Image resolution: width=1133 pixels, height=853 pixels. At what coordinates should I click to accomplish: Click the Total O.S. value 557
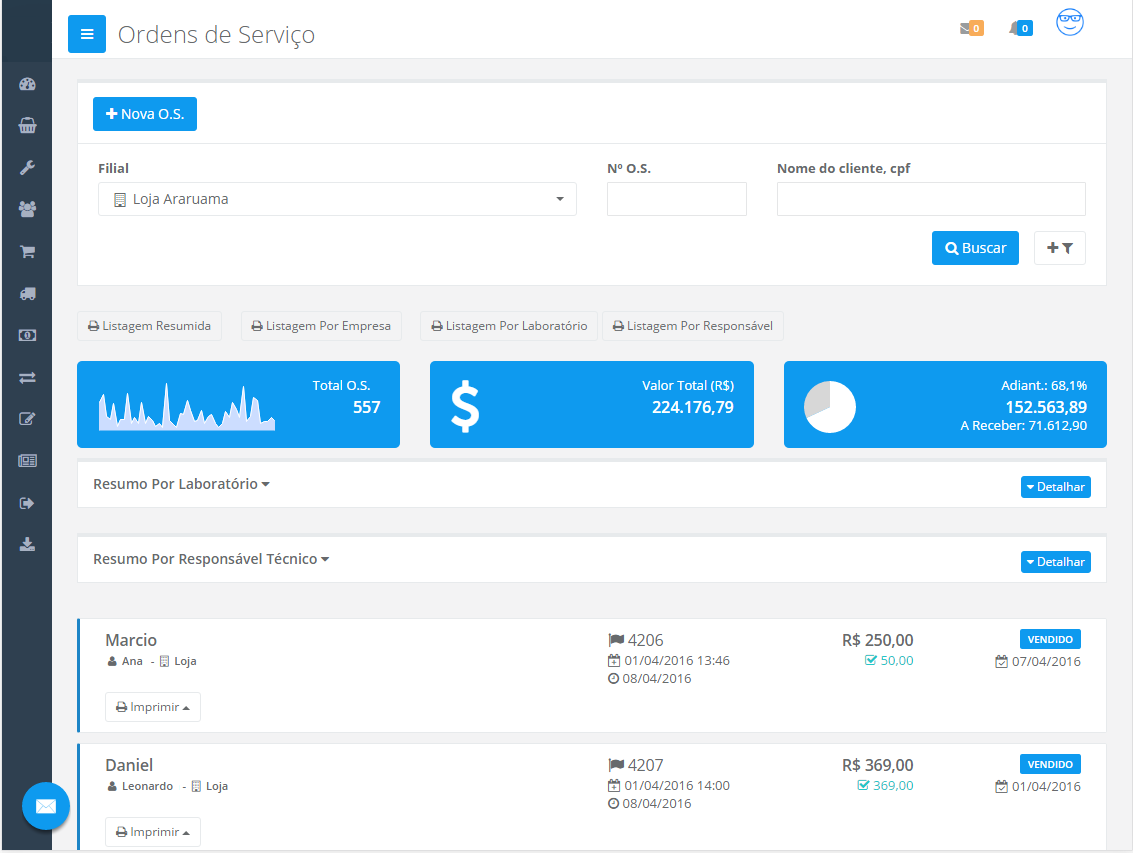point(366,408)
